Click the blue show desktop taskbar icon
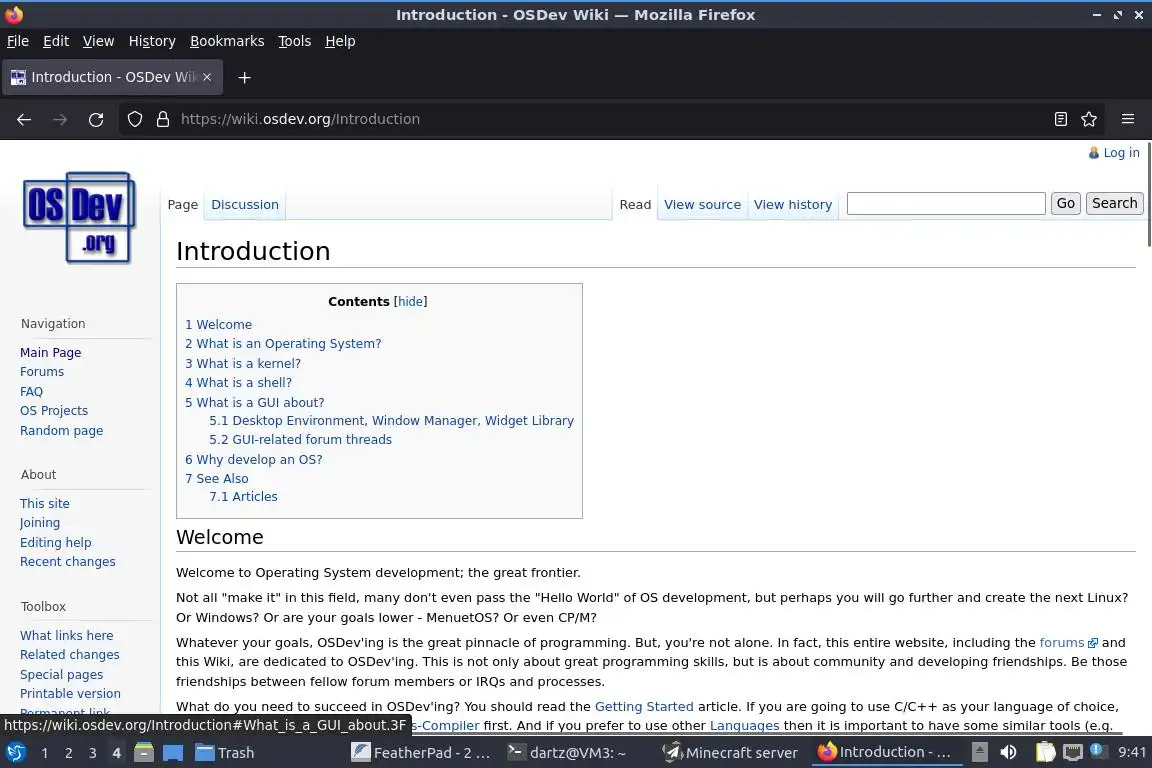The image size is (1152, 768). click(173, 753)
